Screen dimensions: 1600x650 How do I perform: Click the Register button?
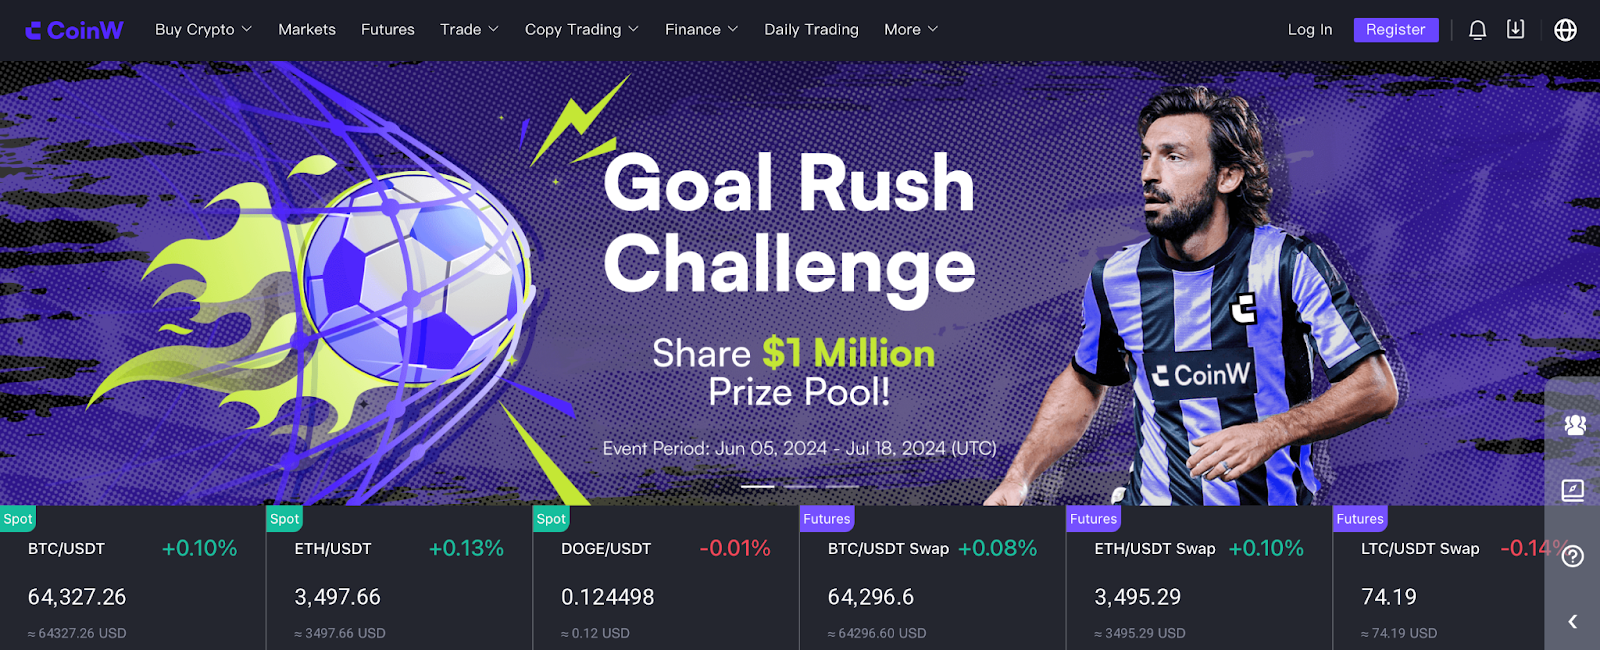coord(1396,30)
